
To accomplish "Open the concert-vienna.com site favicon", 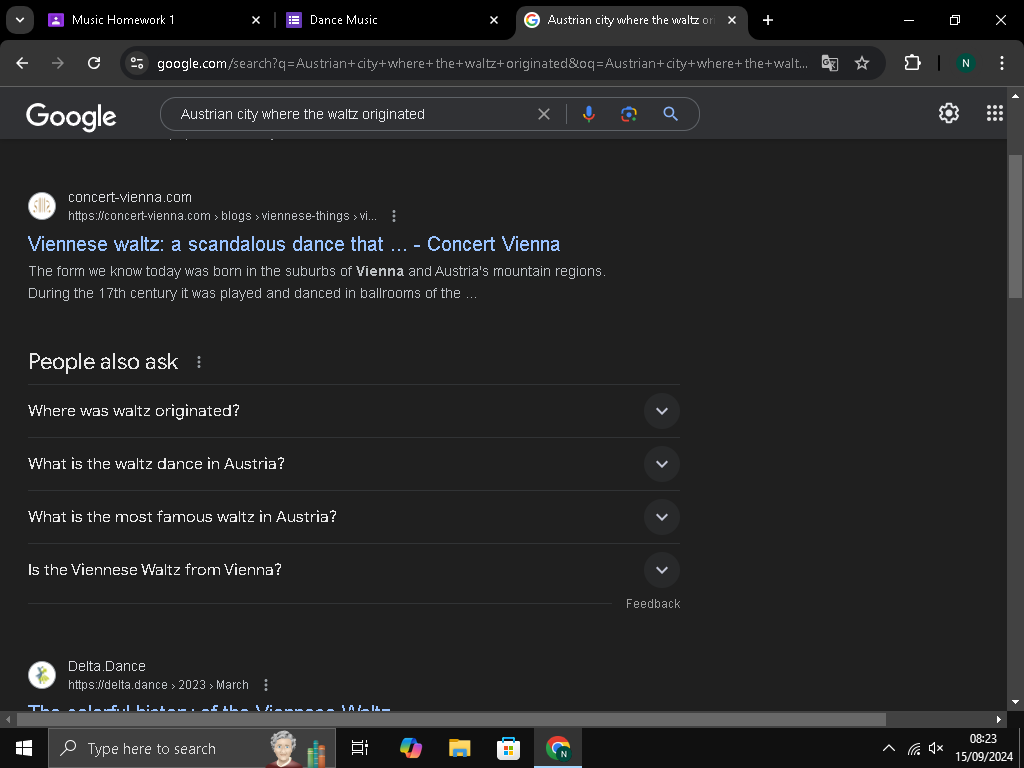I will tap(42, 206).
